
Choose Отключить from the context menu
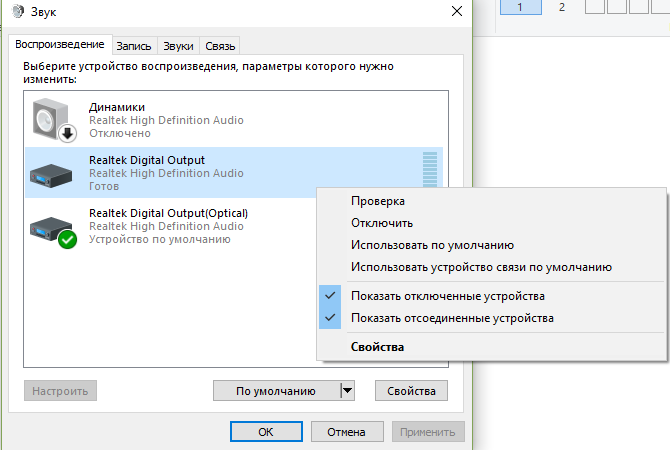pos(491,223)
